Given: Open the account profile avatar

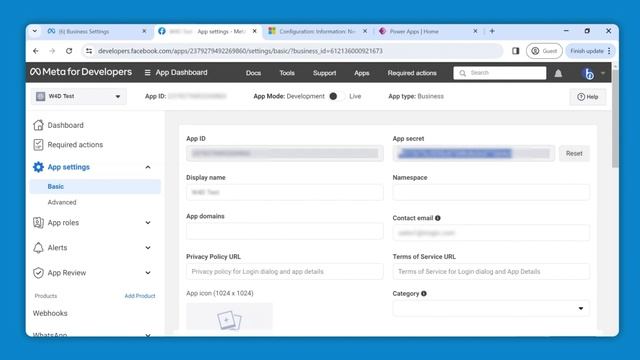Looking at the screenshot, I should (588, 73).
